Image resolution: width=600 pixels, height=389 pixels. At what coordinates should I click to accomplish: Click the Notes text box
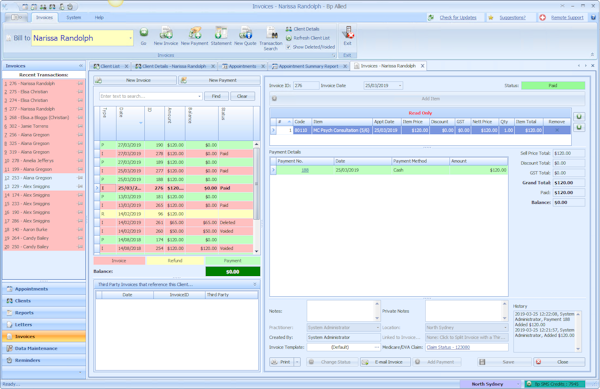[341, 311]
